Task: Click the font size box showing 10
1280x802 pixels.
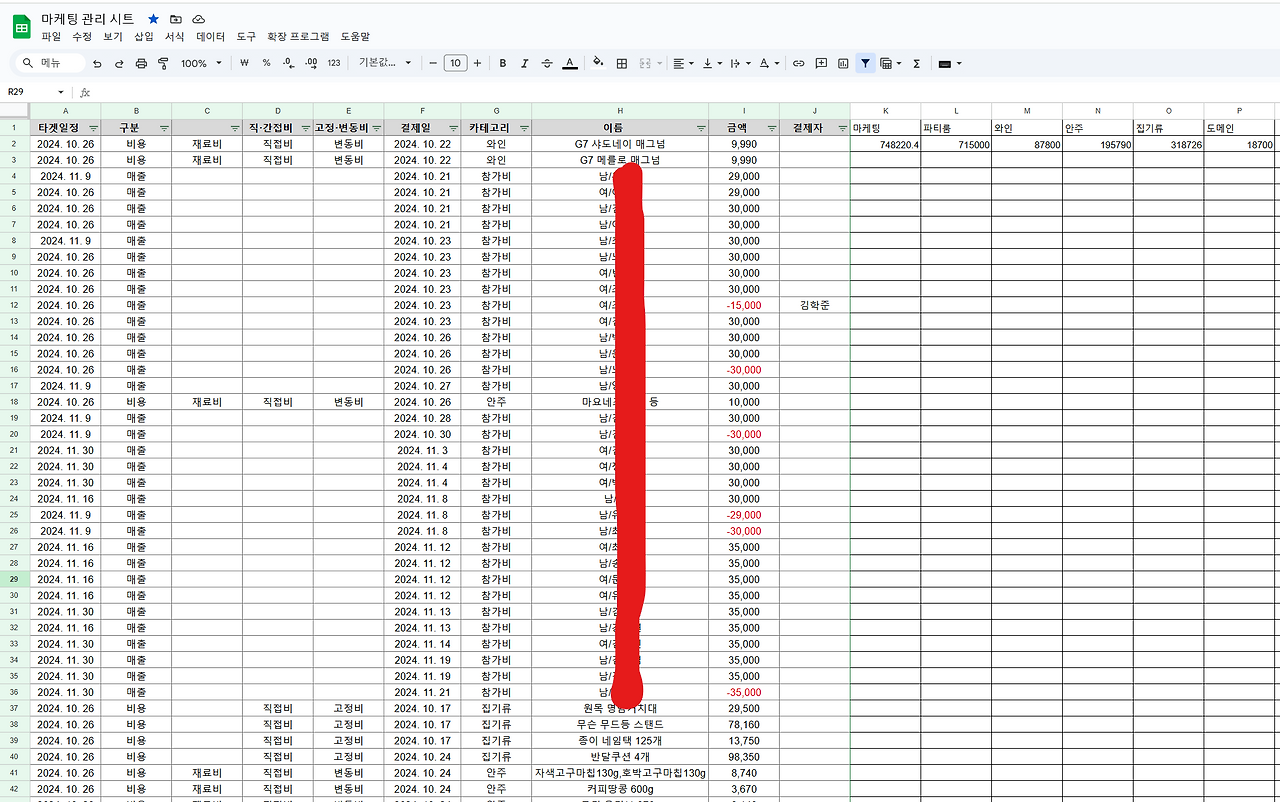Action: 455,63
